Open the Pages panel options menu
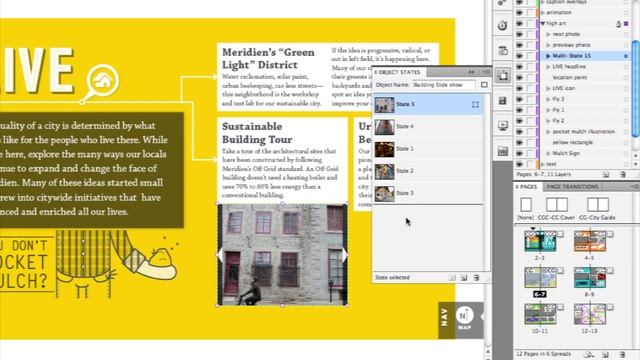The image size is (640, 360). (635, 187)
